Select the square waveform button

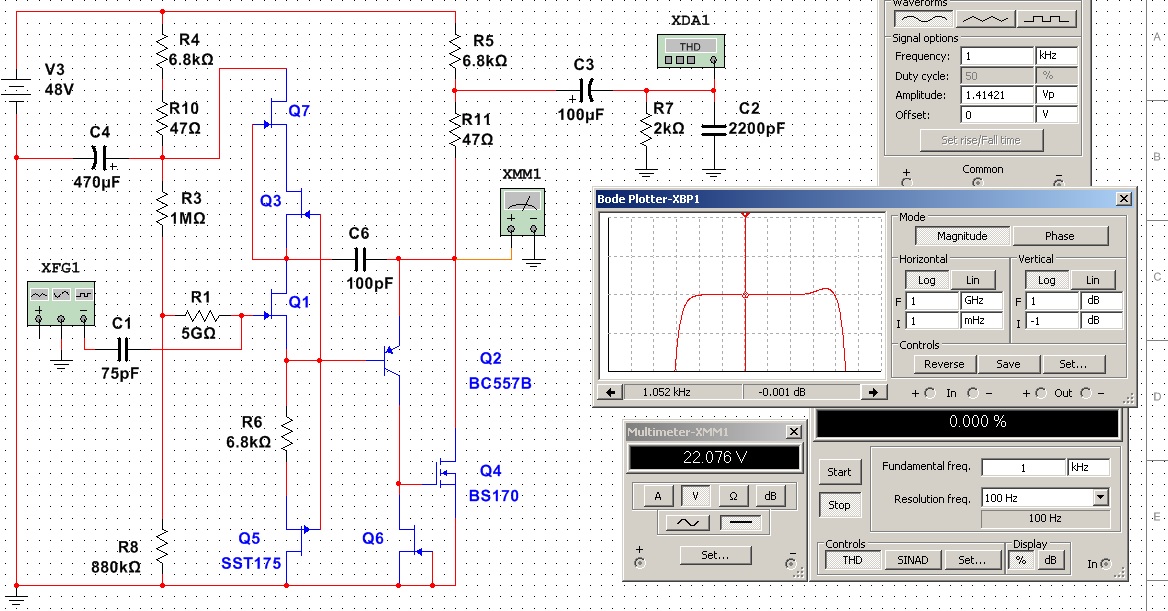pyautogui.click(x=1047, y=17)
